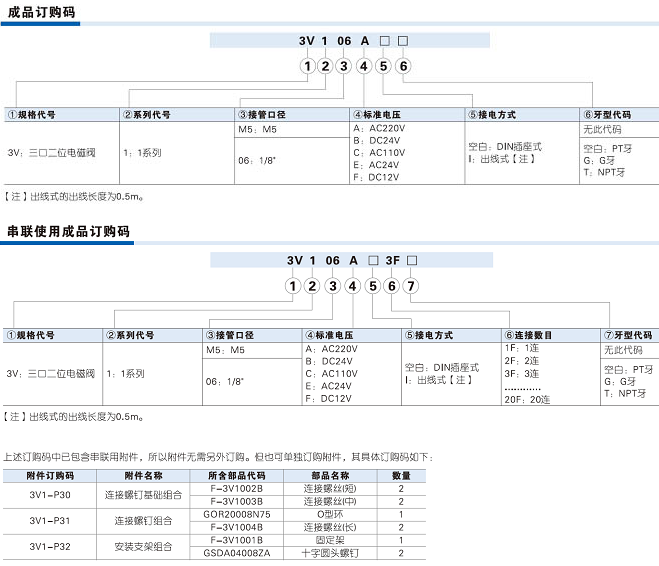Select part code GOR20008N75

coord(237,514)
